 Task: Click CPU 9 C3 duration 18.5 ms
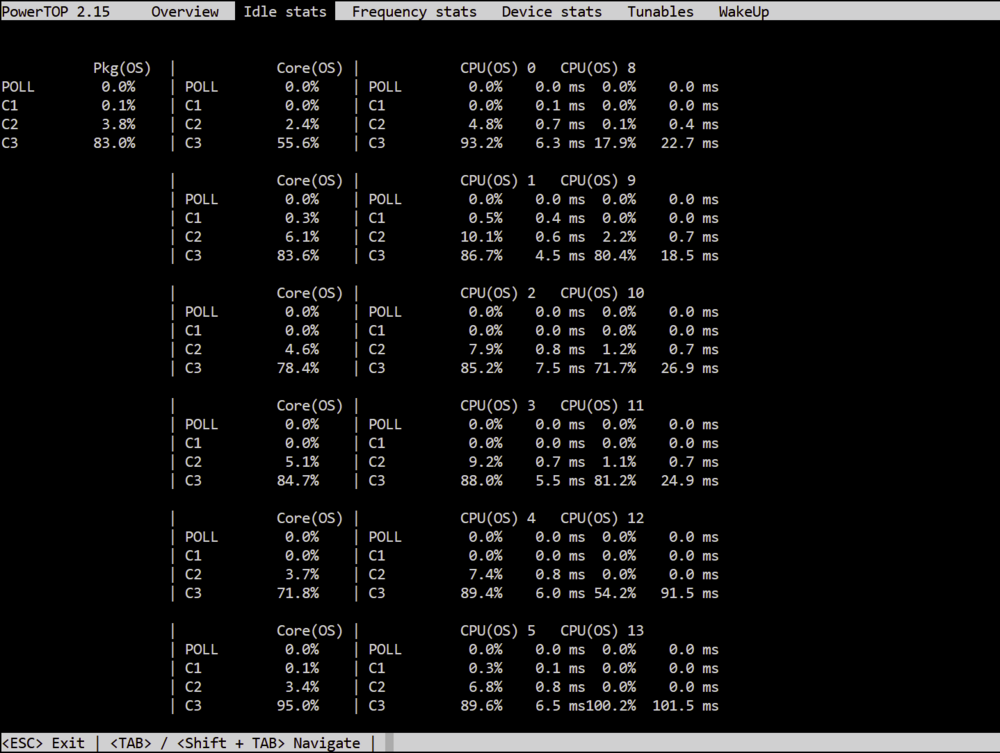click(689, 256)
